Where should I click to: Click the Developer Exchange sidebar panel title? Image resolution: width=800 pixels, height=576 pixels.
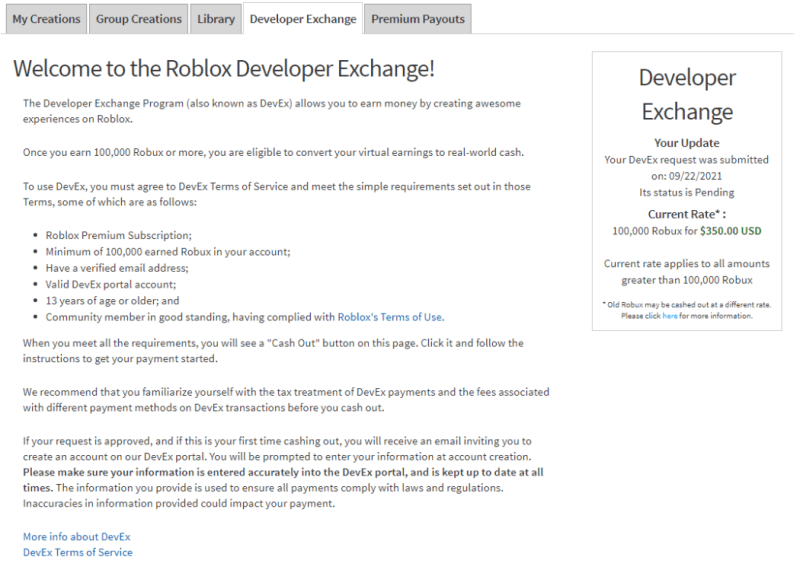[x=686, y=95]
